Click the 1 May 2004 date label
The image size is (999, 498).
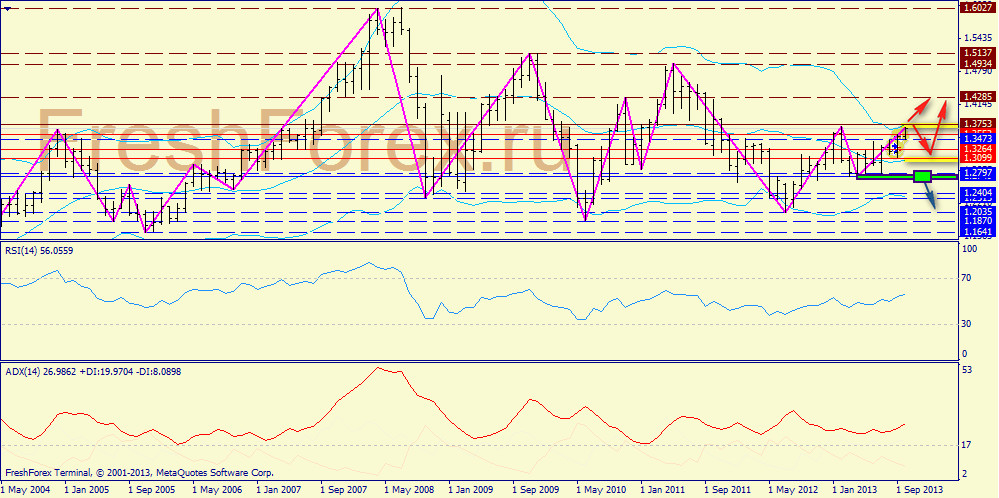[26, 490]
